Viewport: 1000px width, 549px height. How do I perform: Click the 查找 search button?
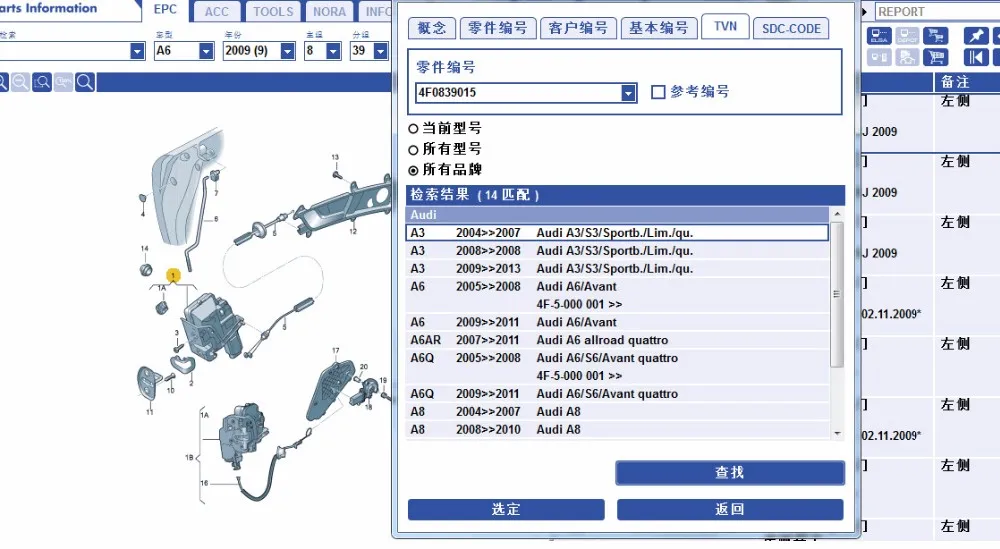[x=730, y=472]
